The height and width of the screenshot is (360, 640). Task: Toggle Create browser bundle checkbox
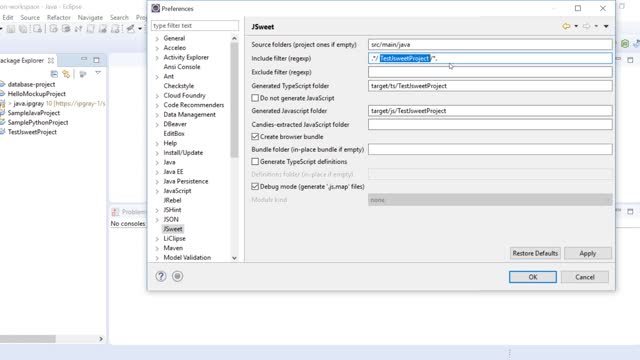click(255, 136)
